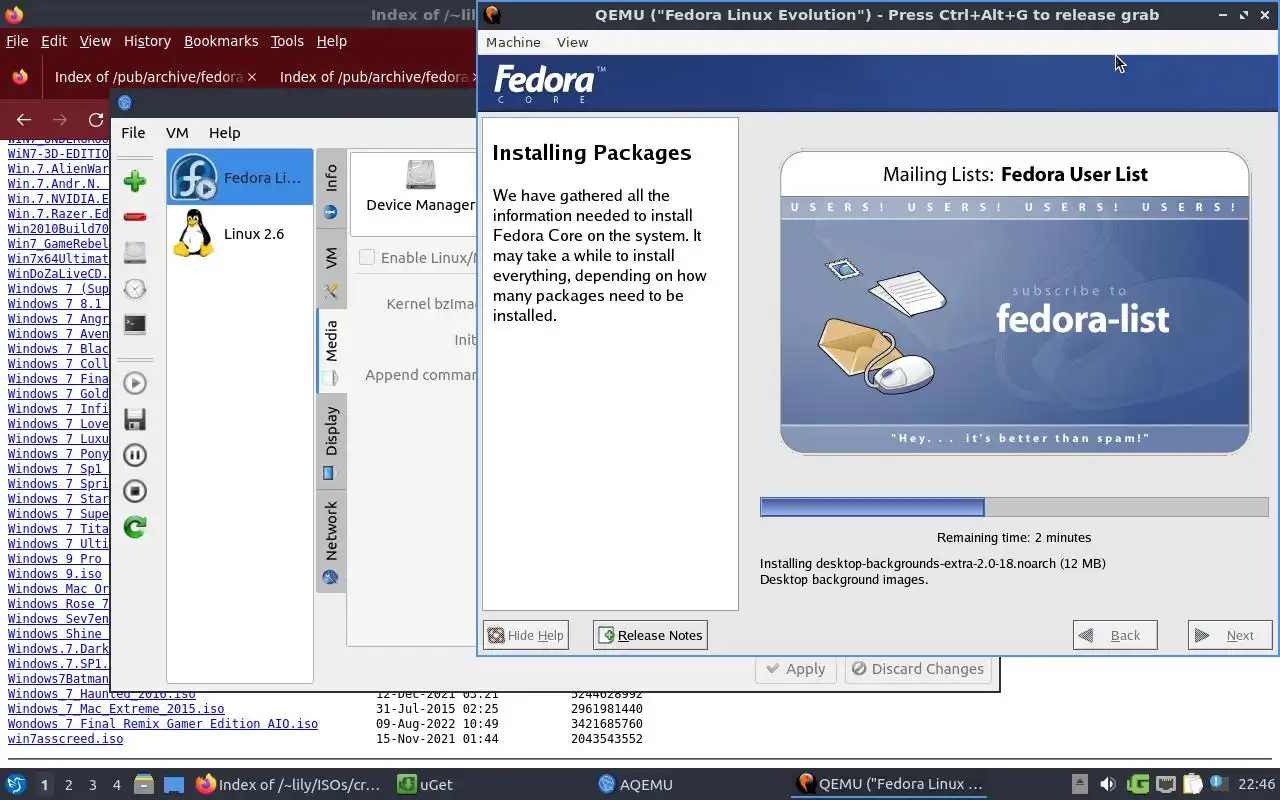Click the package installation progress bar
The height and width of the screenshot is (800, 1280).
tap(1014, 507)
